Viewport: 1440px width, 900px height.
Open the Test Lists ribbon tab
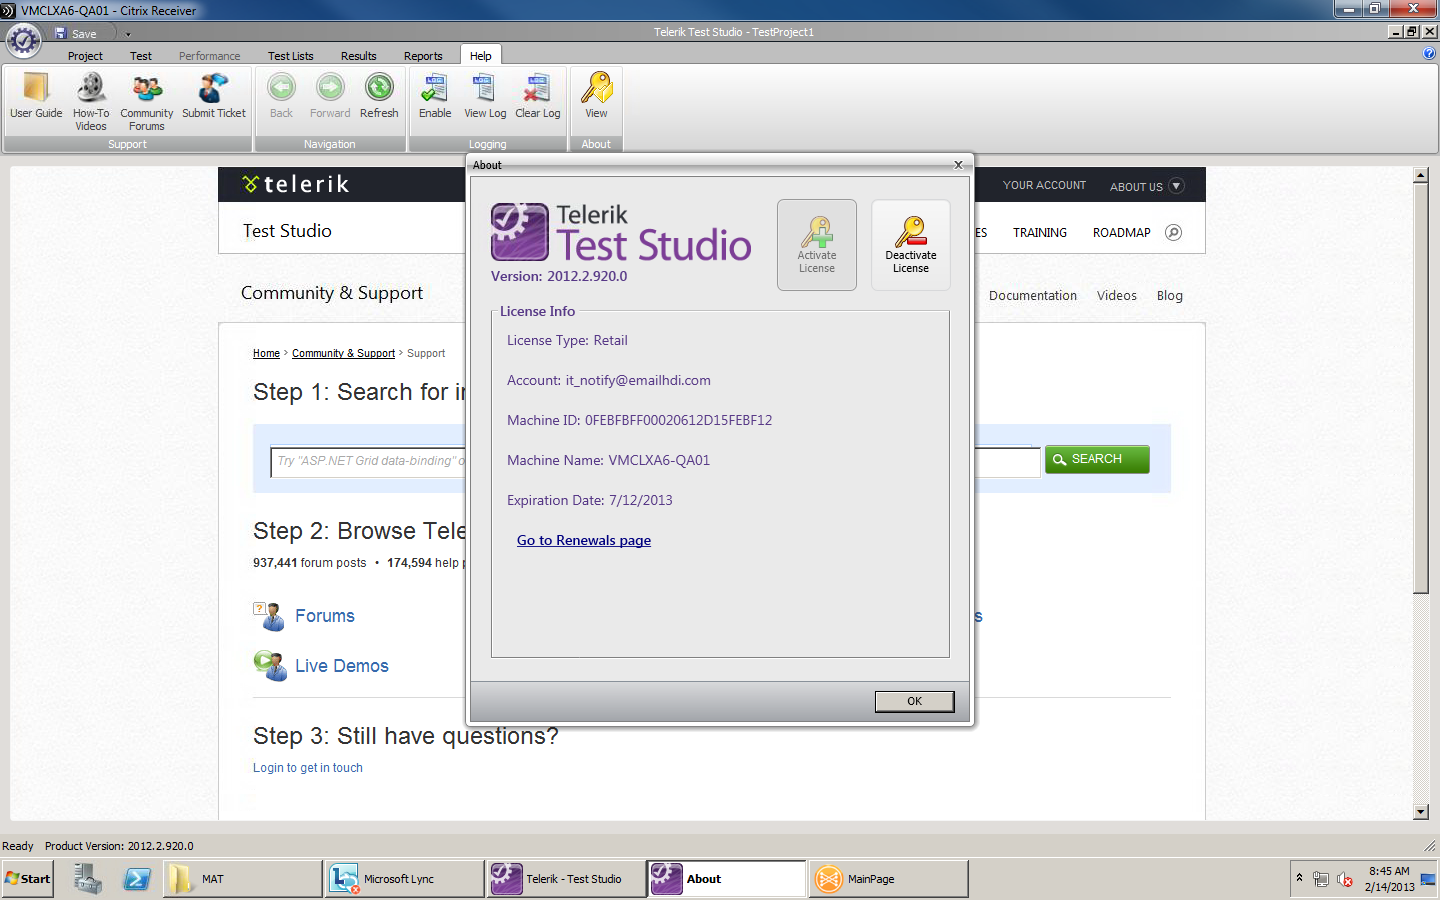pyautogui.click(x=290, y=56)
